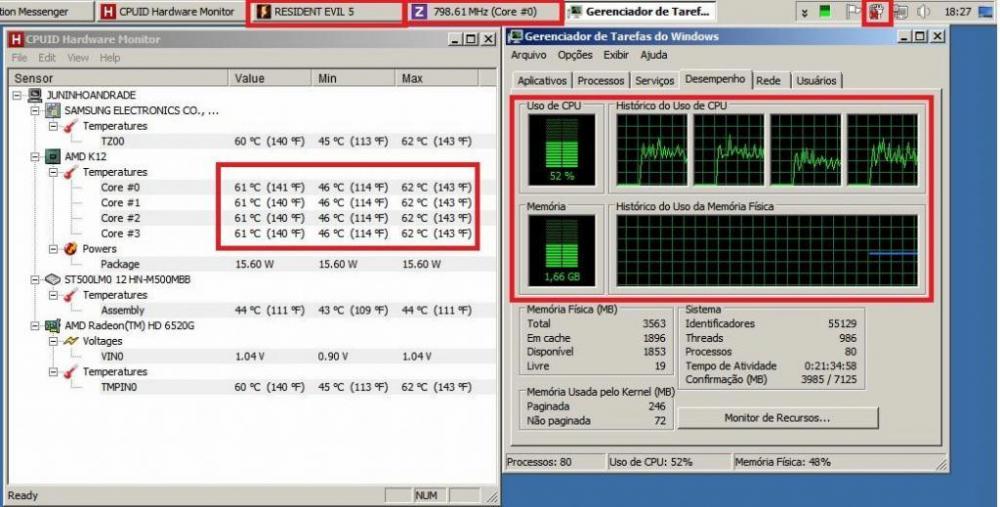
Task: Click the AMD K12 processor chip icon
Action: [52, 156]
